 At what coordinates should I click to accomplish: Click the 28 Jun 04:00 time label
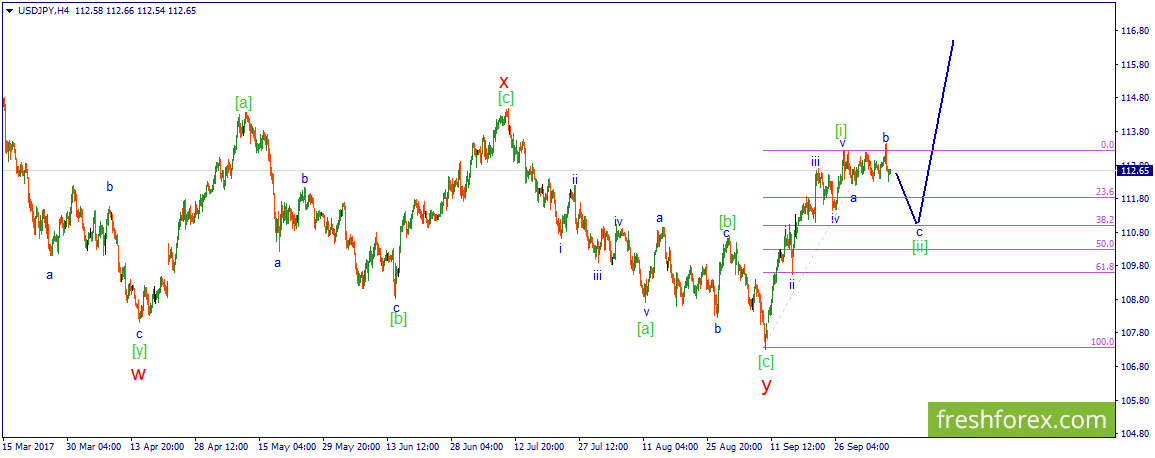tap(477, 447)
